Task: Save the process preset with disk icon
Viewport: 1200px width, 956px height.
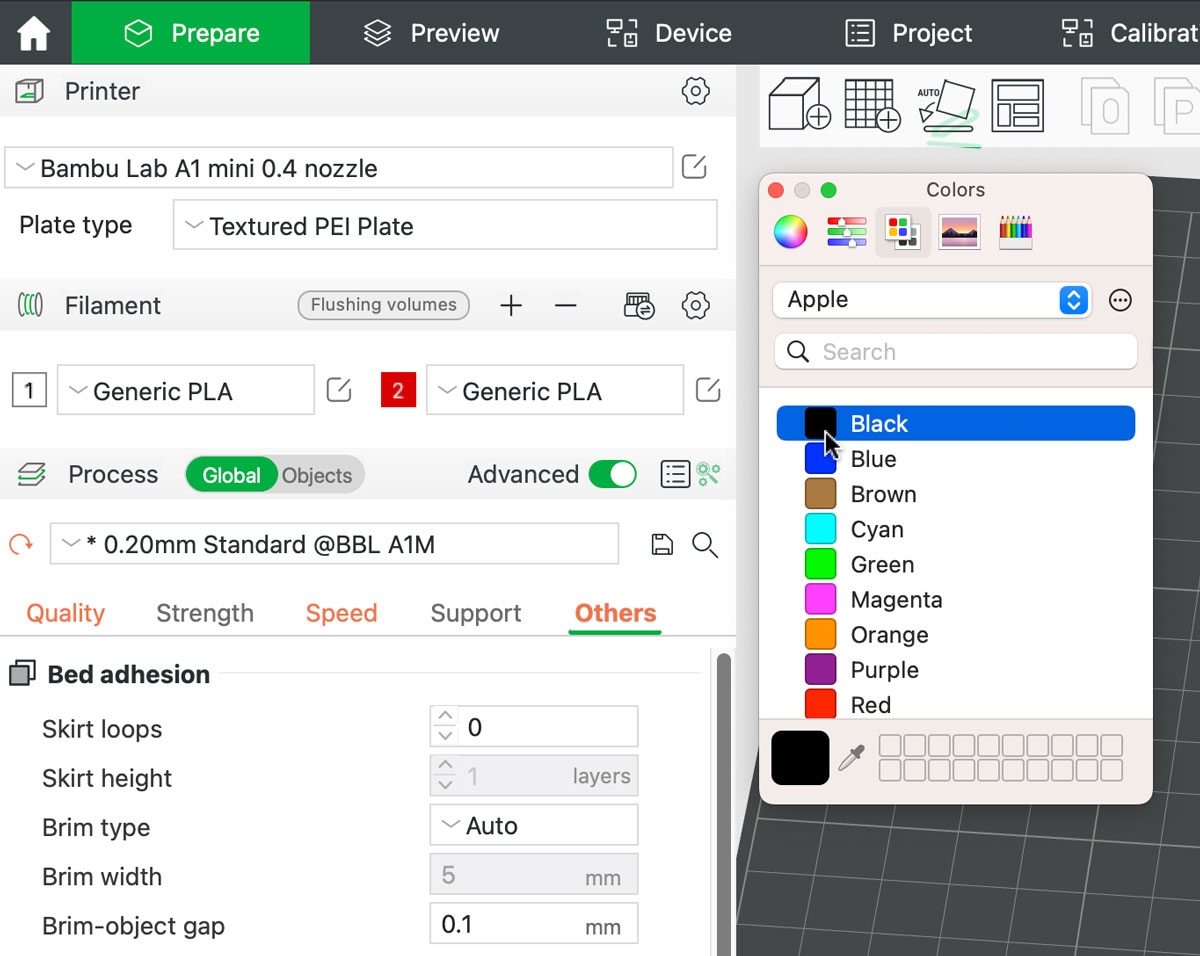Action: [x=661, y=545]
